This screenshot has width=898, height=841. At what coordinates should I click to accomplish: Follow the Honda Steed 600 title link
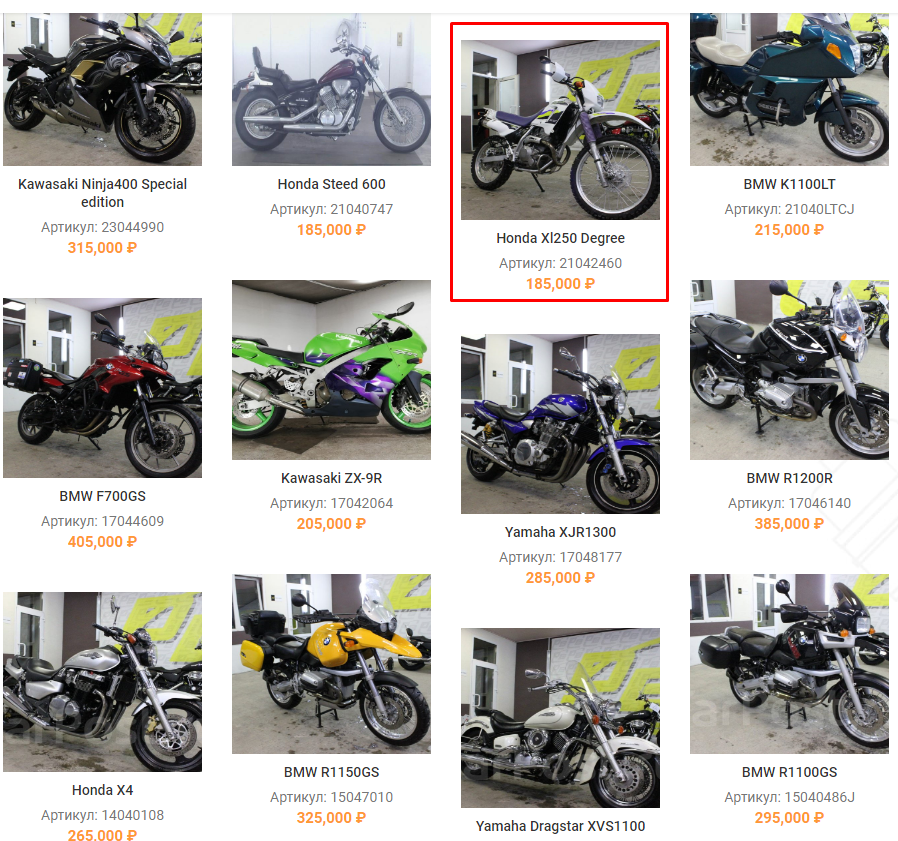(331, 184)
